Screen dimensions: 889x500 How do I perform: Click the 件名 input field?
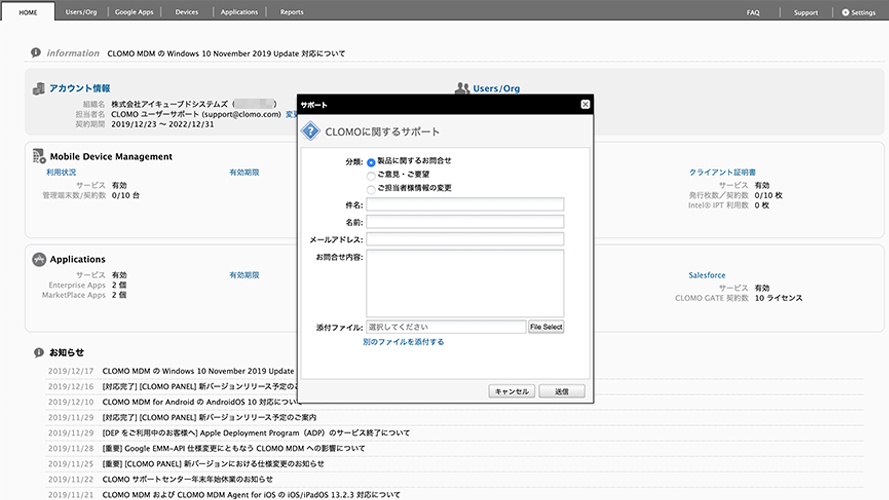coord(465,205)
